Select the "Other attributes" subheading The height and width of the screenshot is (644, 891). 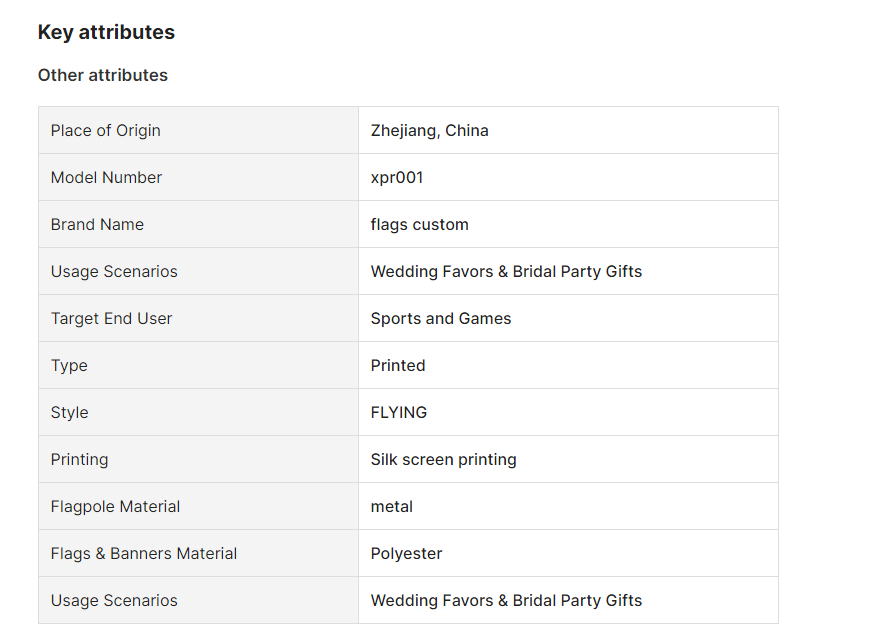(x=103, y=75)
